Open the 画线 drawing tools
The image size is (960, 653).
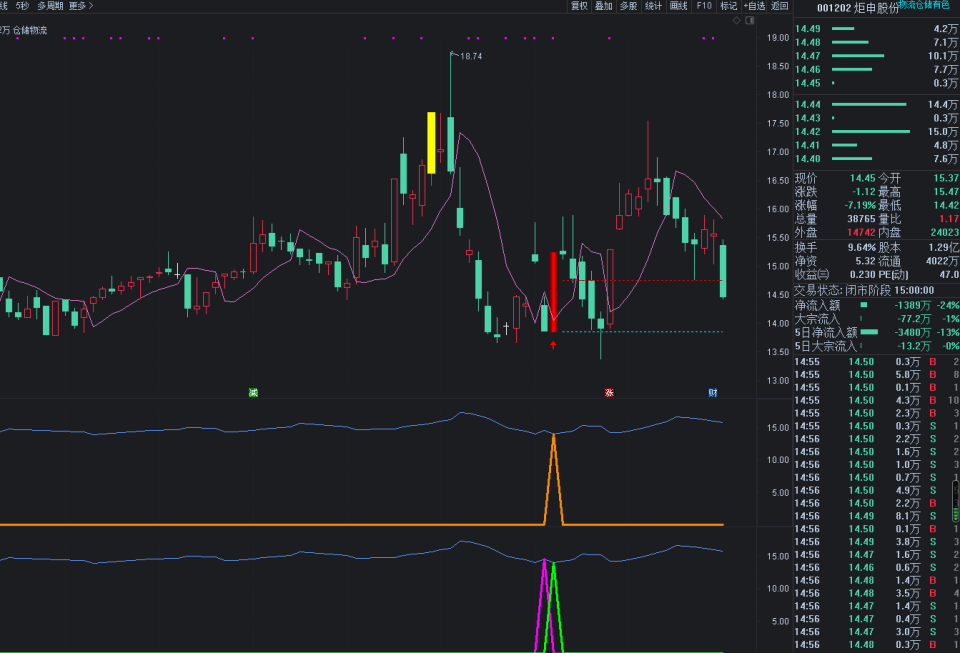click(678, 6)
